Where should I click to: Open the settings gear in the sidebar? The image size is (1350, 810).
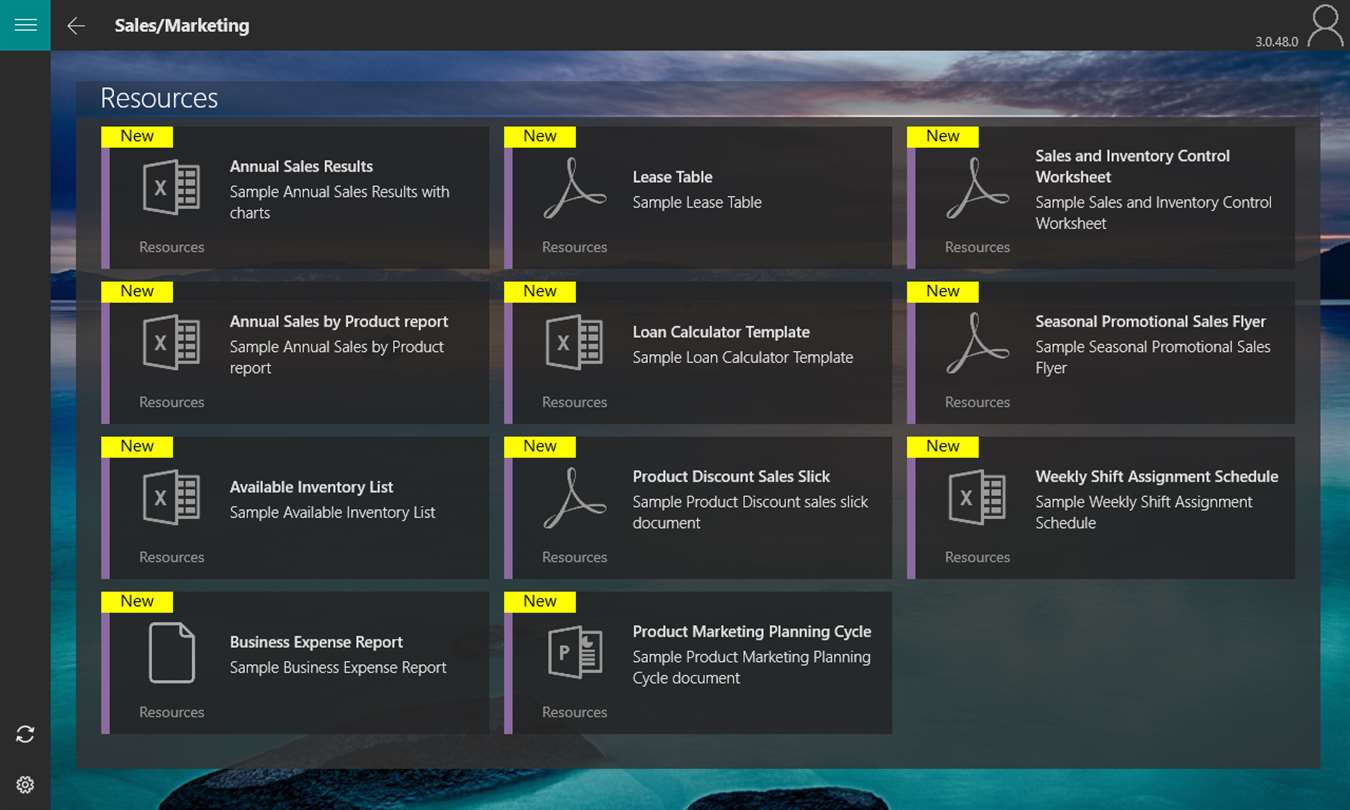tap(25, 785)
